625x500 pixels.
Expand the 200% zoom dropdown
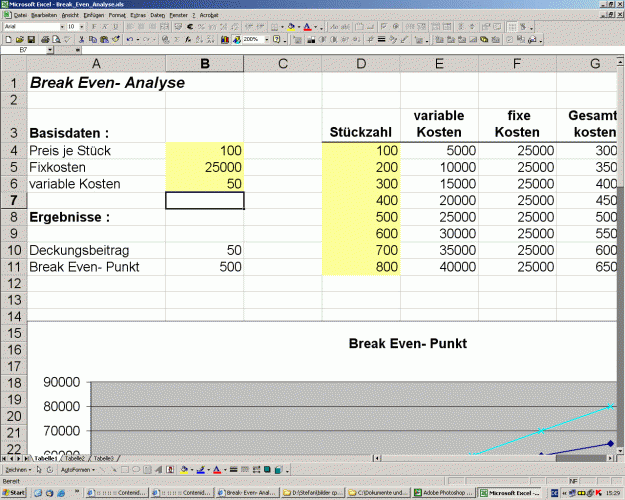[x=267, y=39]
